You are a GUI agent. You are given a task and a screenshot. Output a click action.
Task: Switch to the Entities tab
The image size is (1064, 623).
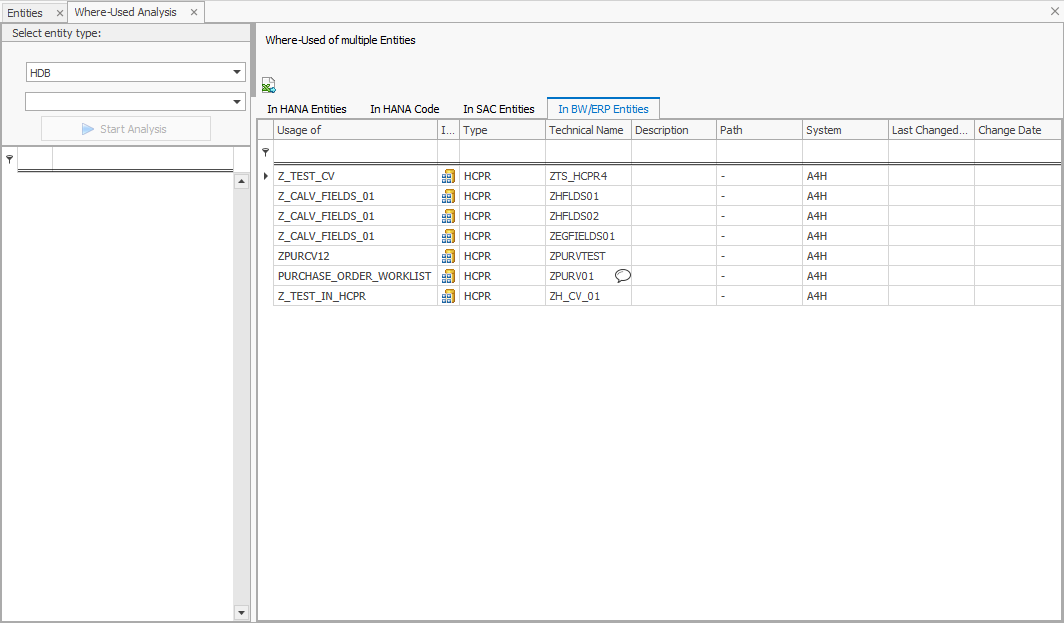click(25, 13)
